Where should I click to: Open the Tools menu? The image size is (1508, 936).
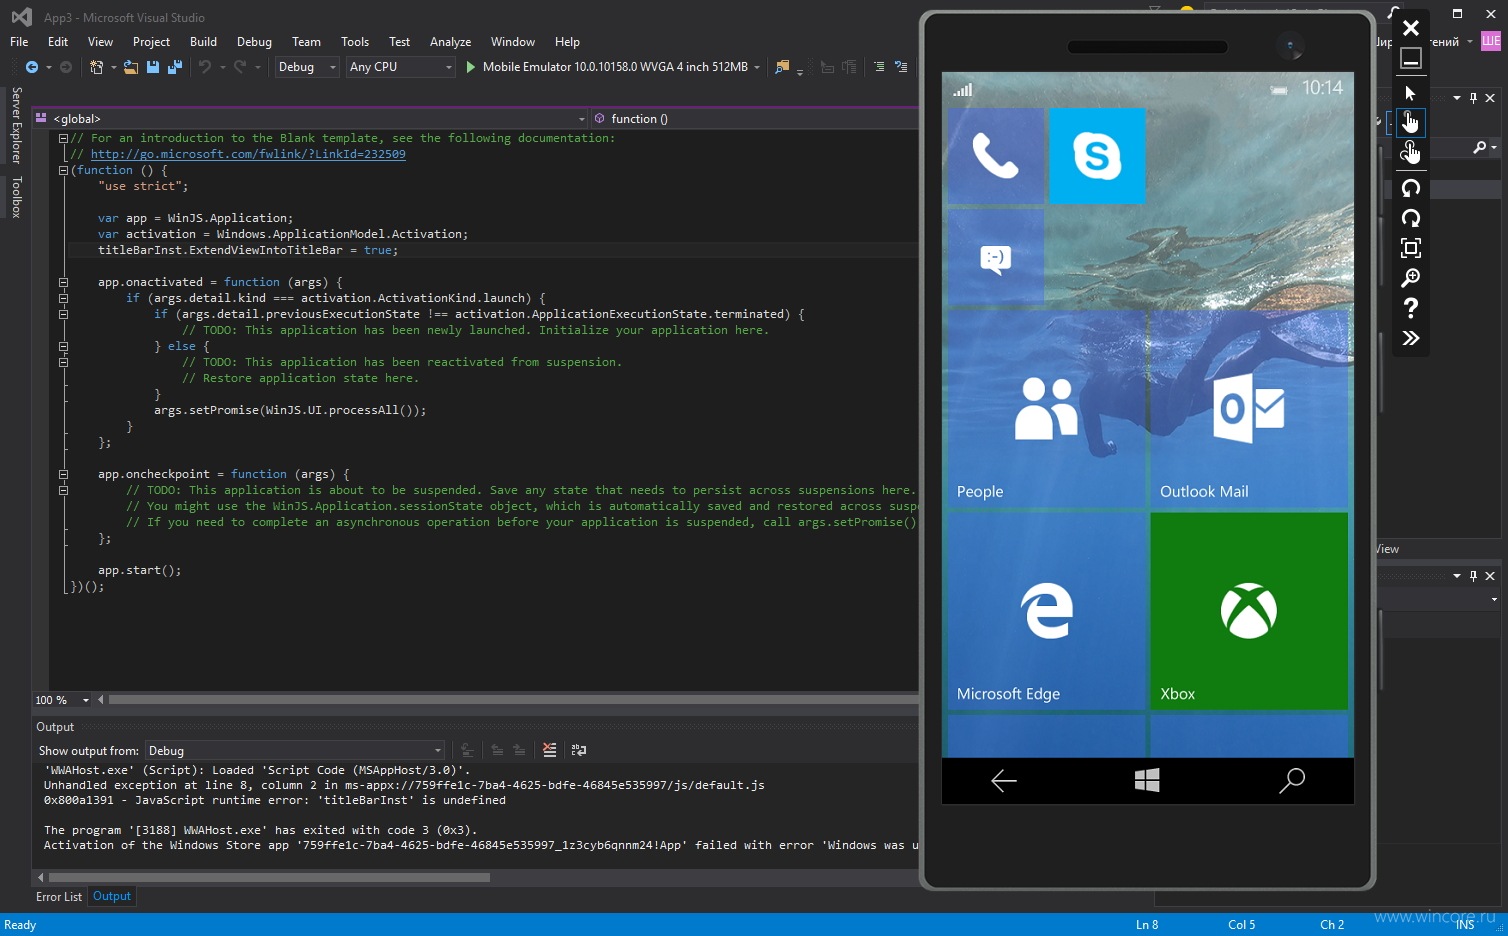[x=355, y=42]
